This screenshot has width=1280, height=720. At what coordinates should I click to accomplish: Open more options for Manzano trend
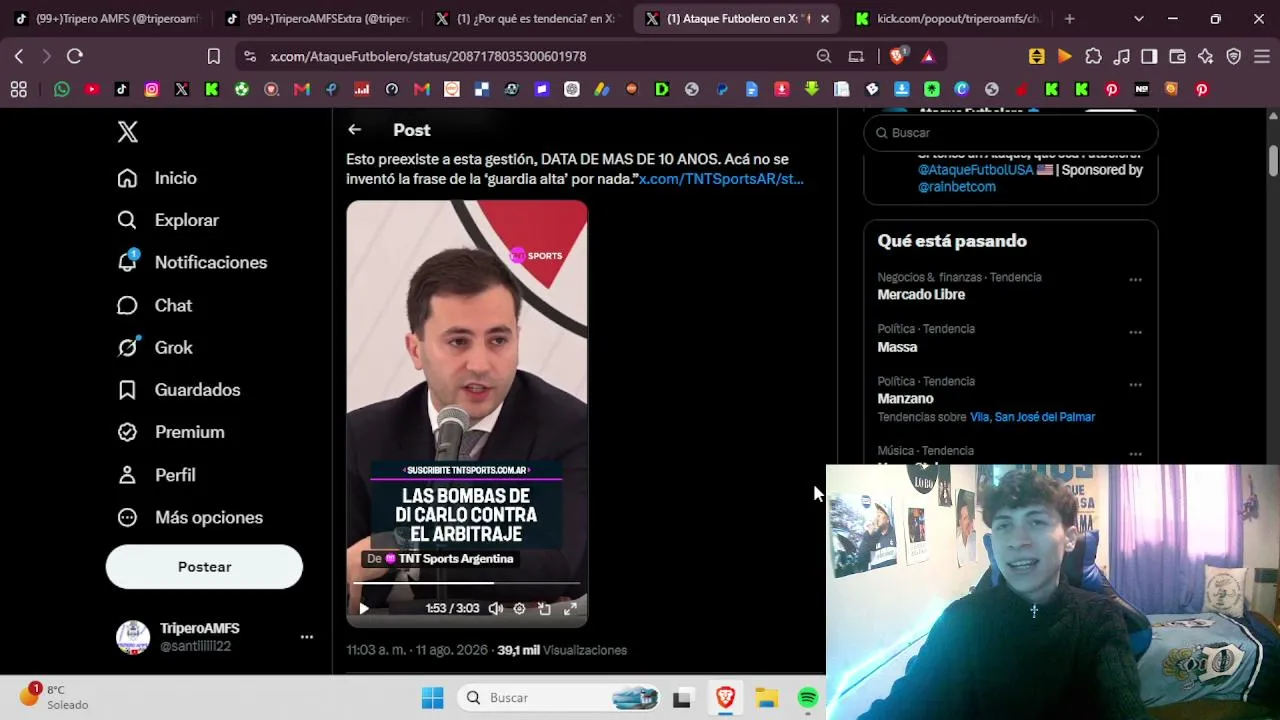point(1135,384)
